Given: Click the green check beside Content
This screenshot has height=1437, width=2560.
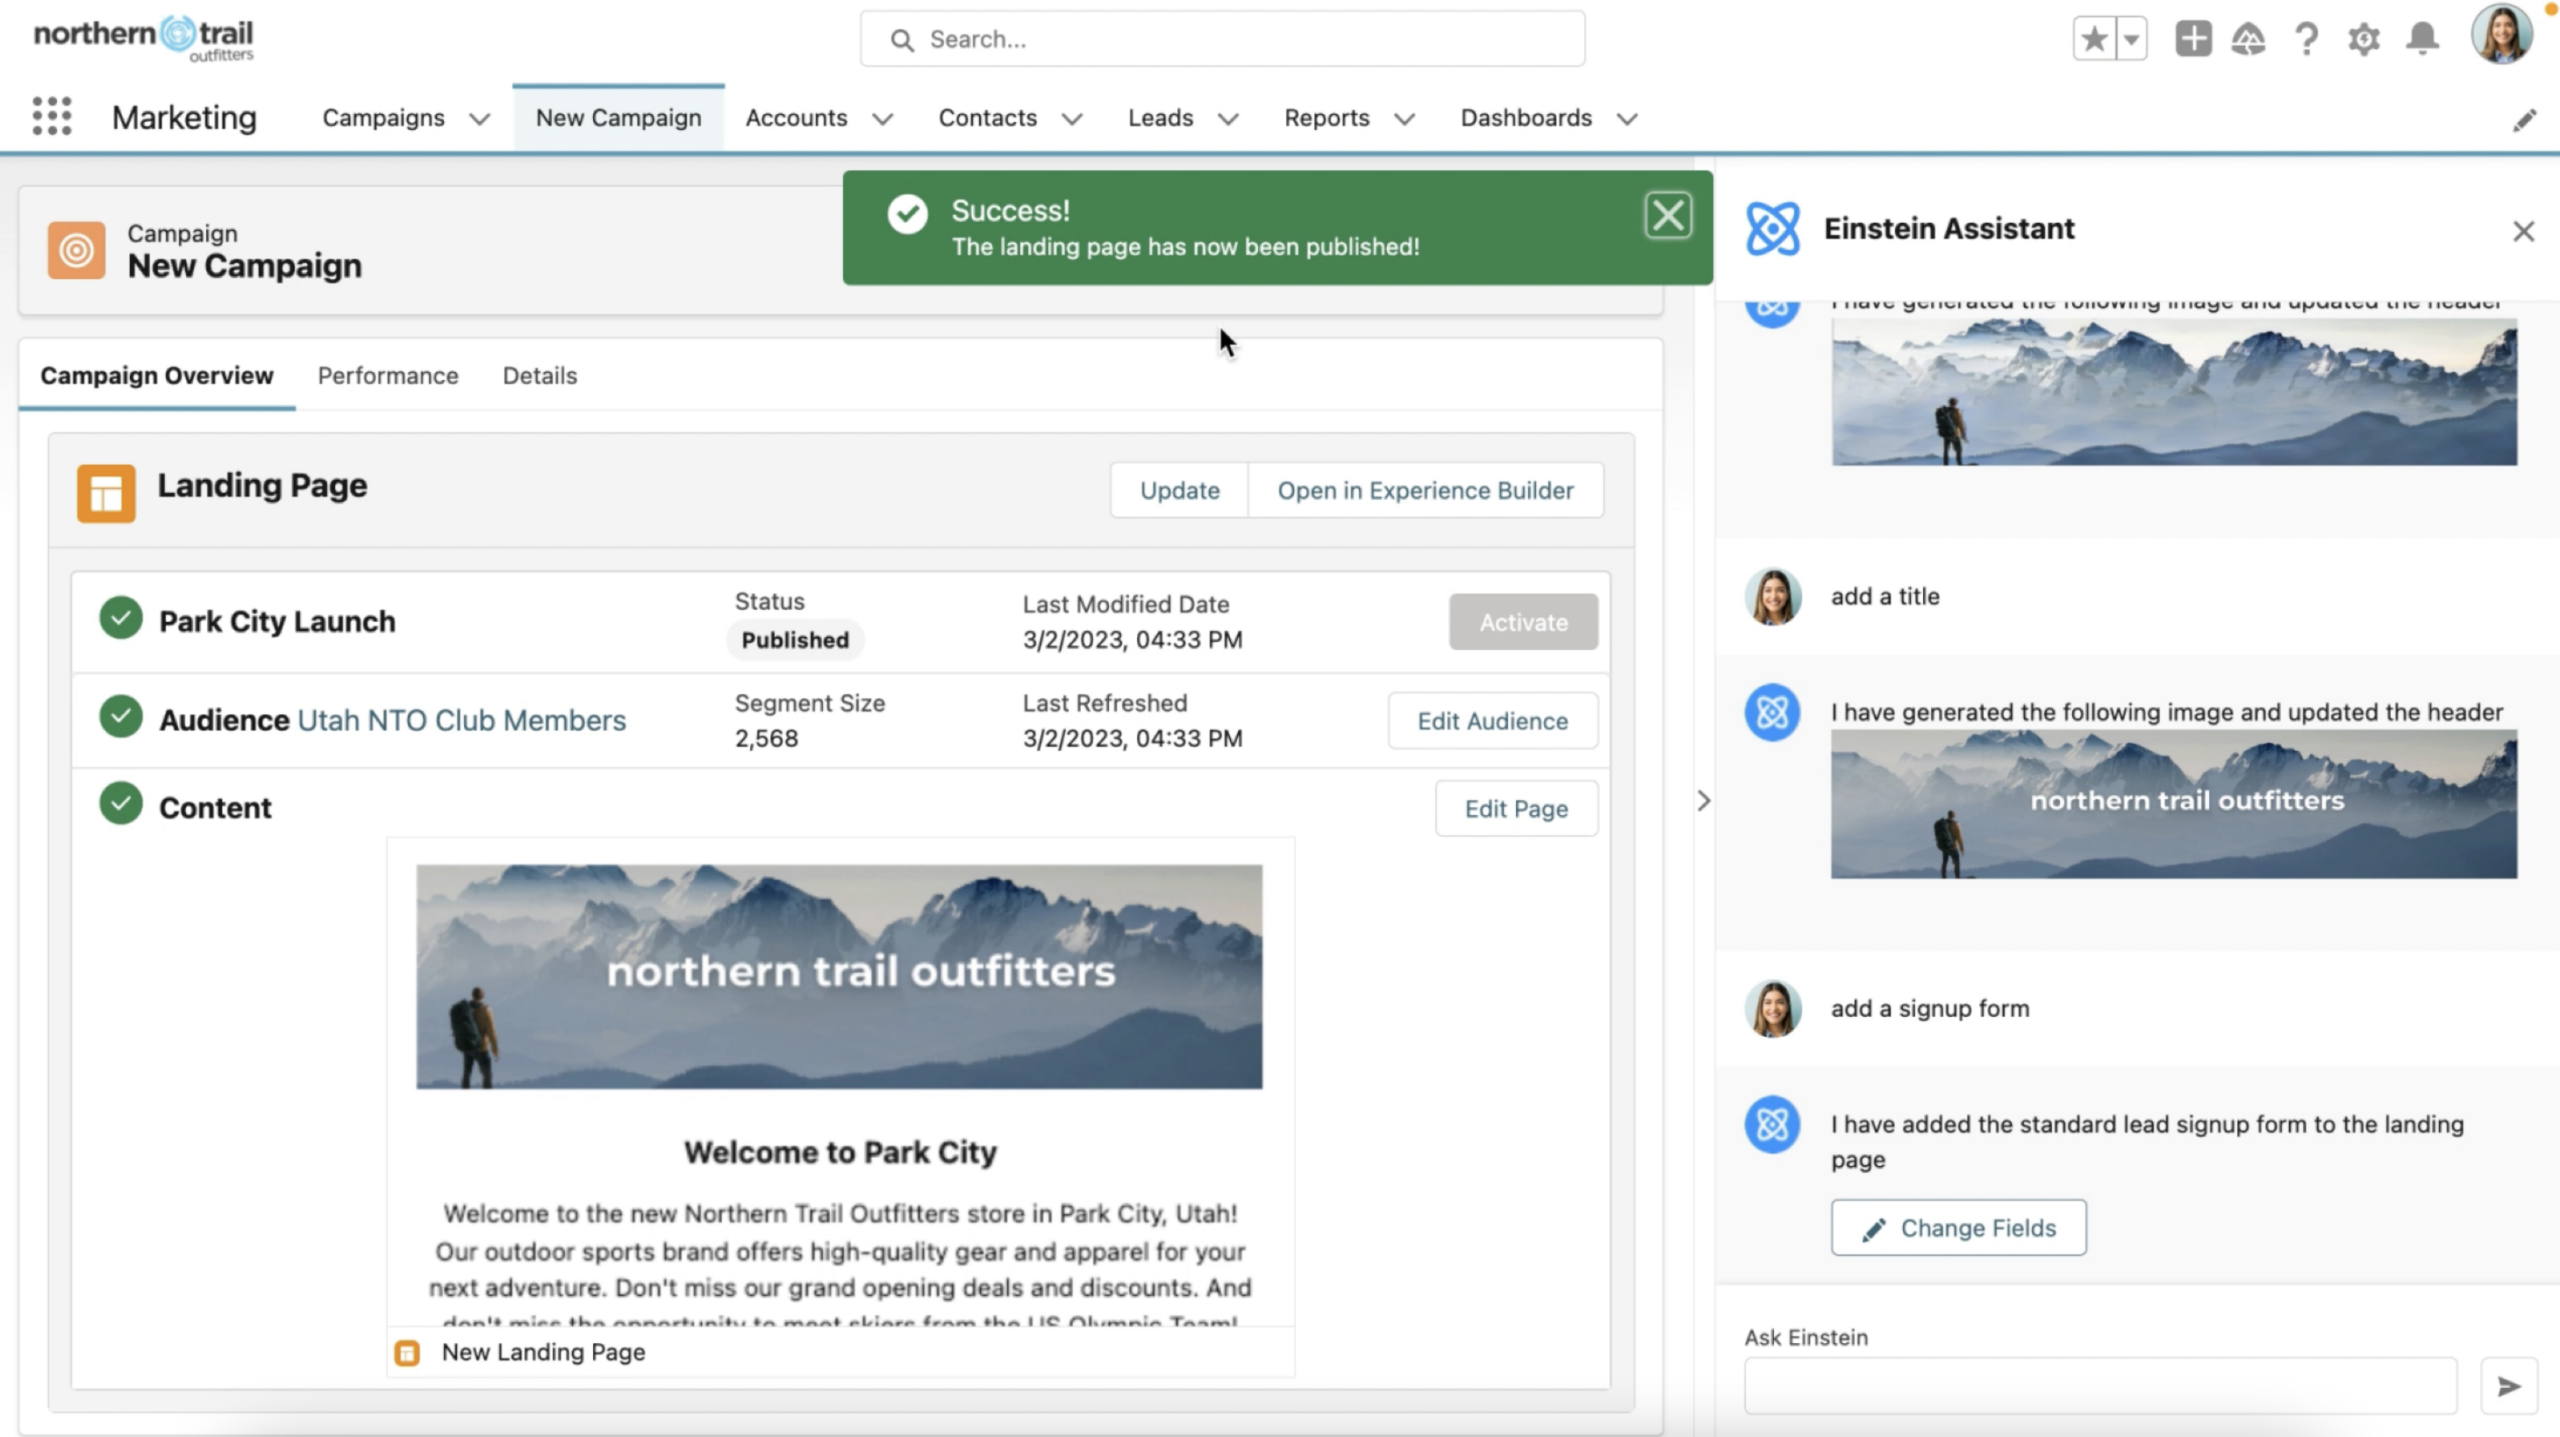Looking at the screenshot, I should point(121,804).
